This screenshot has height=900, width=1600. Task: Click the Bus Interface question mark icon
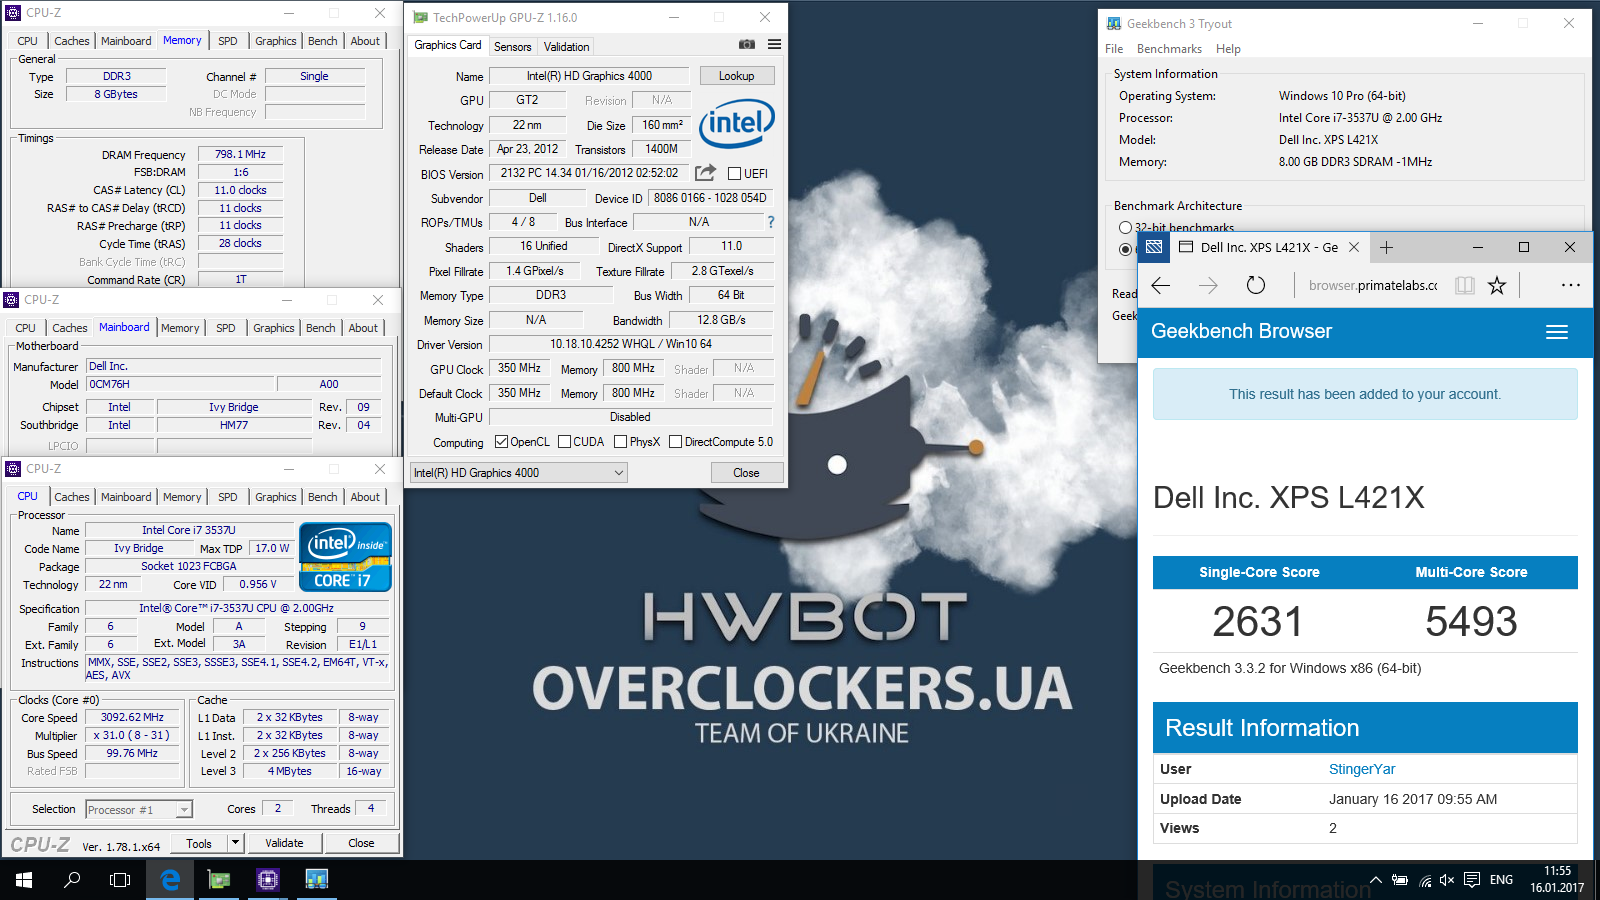point(771,222)
